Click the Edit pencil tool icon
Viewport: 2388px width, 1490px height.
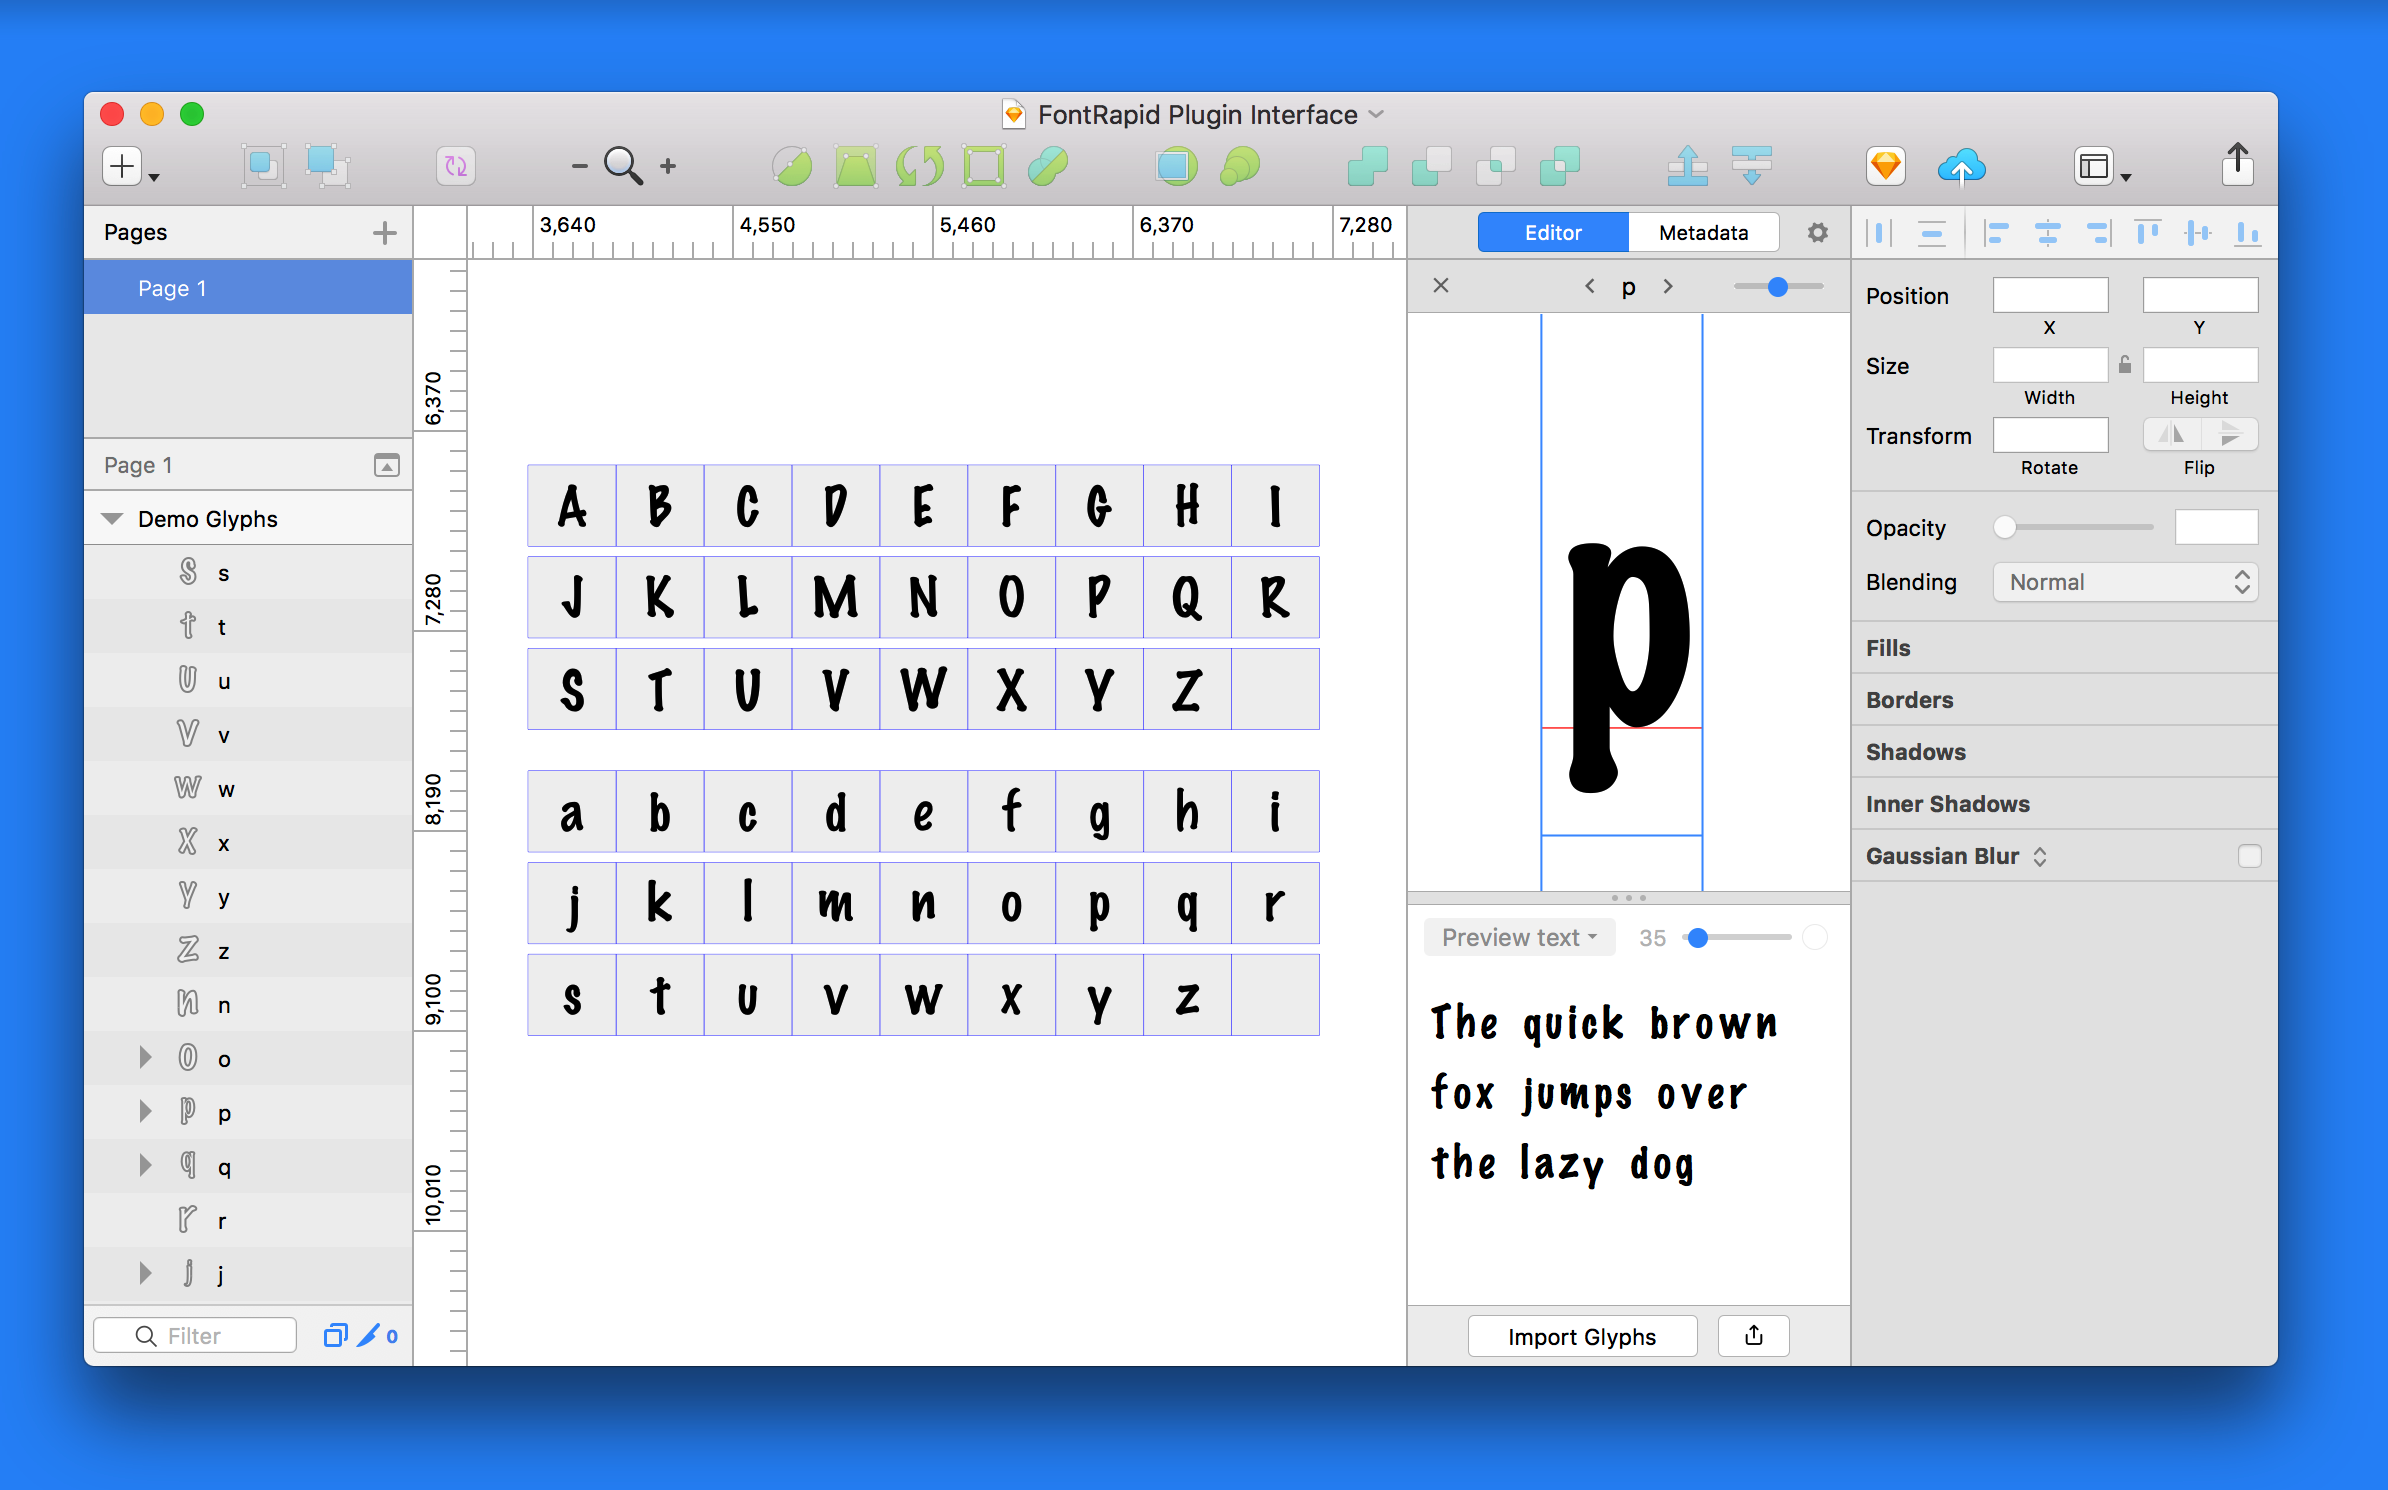pyautogui.click(x=792, y=166)
